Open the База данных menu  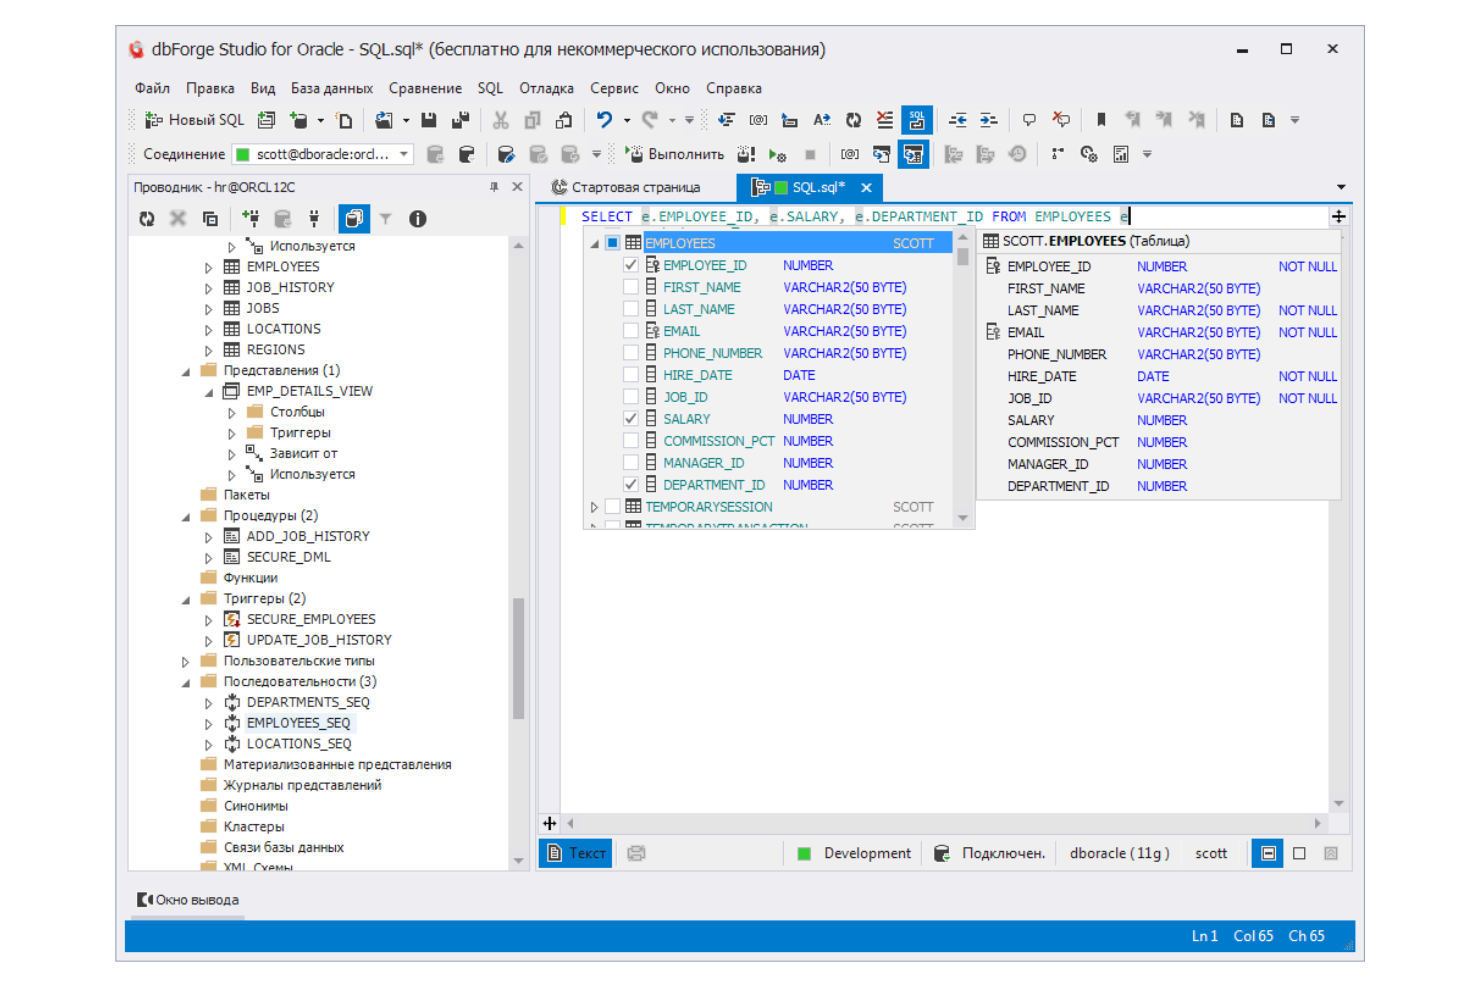click(x=332, y=88)
